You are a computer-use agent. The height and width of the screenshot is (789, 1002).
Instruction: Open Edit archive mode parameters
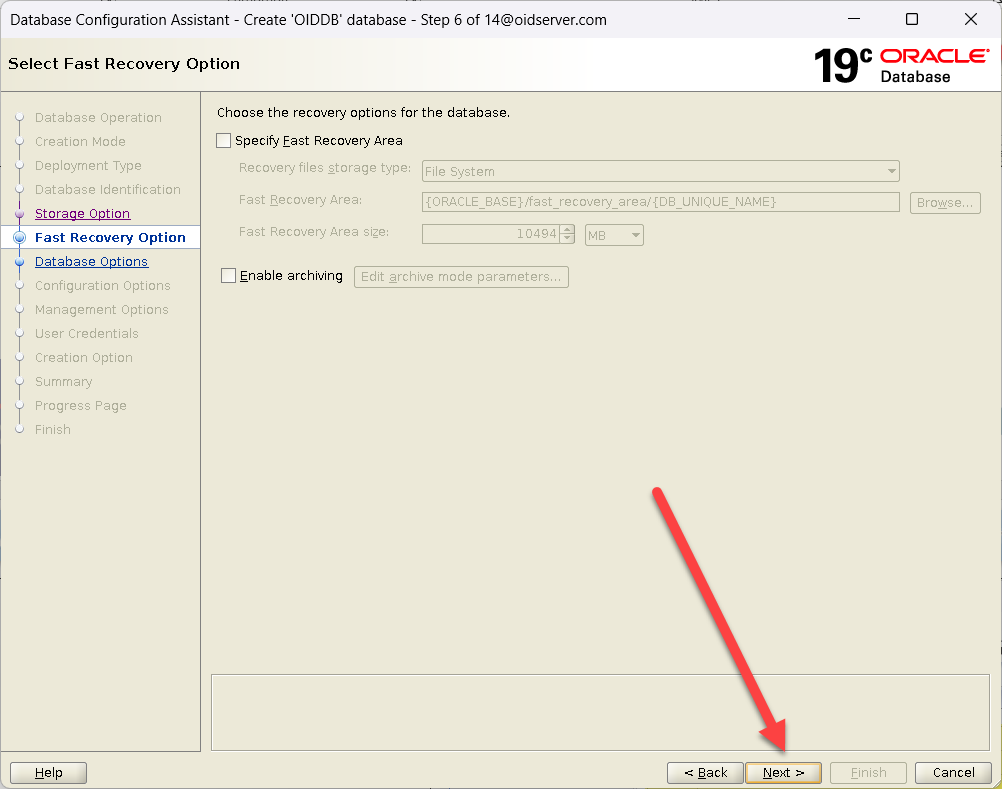click(461, 277)
